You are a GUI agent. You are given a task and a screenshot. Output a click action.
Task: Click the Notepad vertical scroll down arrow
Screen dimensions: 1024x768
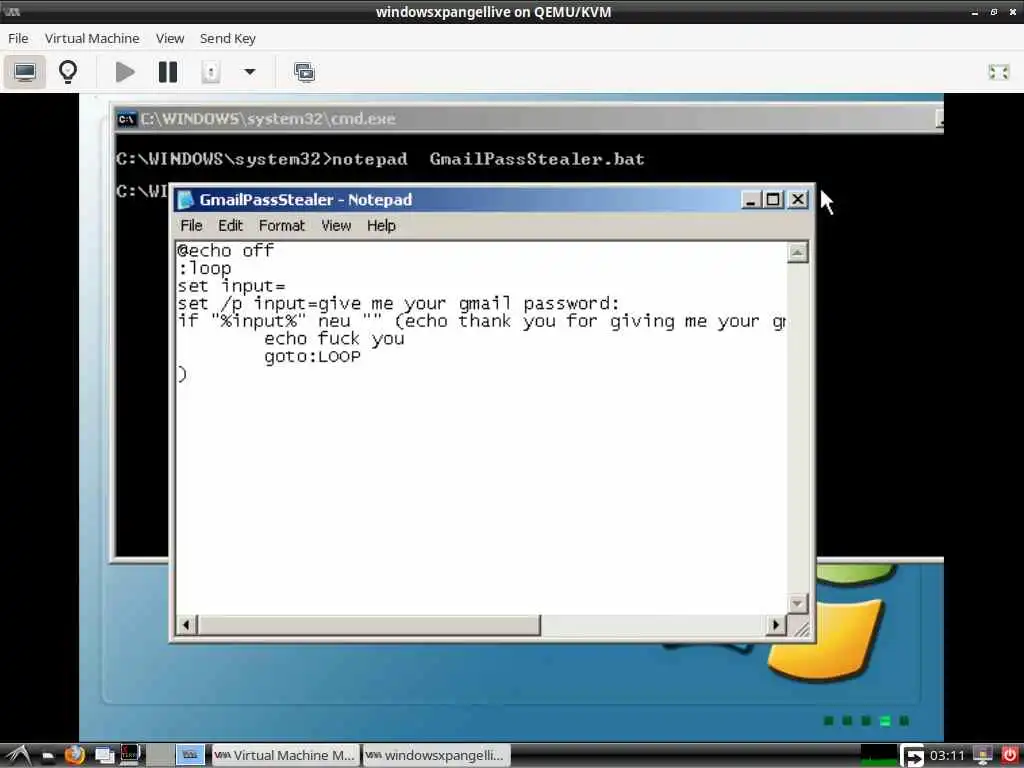[797, 603]
